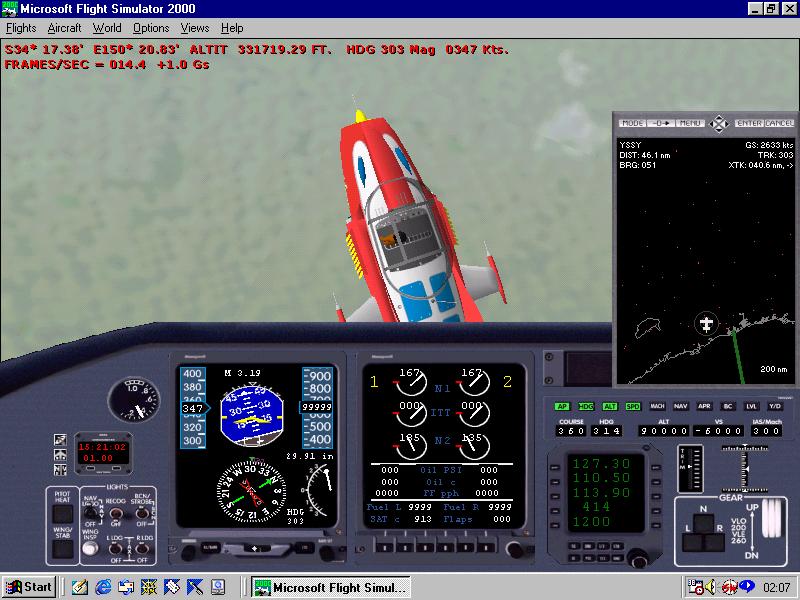Click the notepad-and-pencil Quick Launch icon
Image resolution: width=800 pixels, height=600 pixels.
80,587
